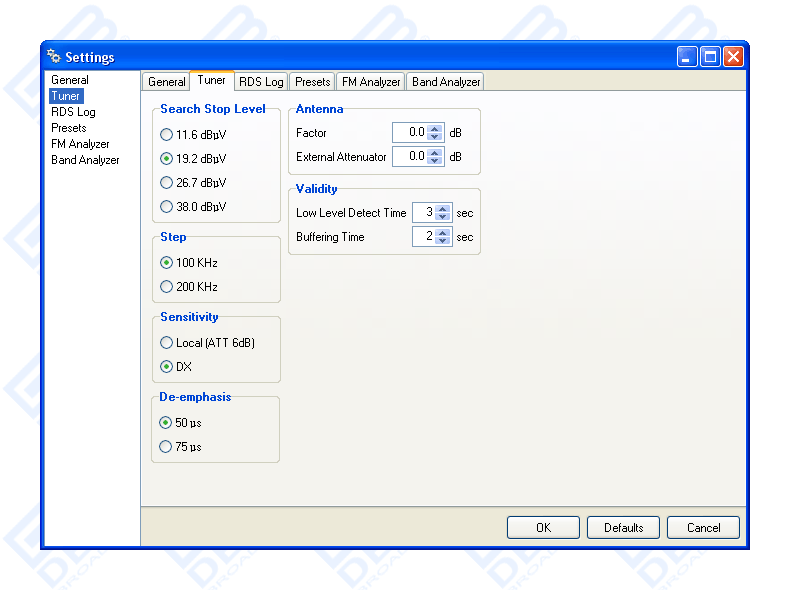The image size is (790, 590).
Task: Open the Band Analyzer tab
Action: point(446,82)
